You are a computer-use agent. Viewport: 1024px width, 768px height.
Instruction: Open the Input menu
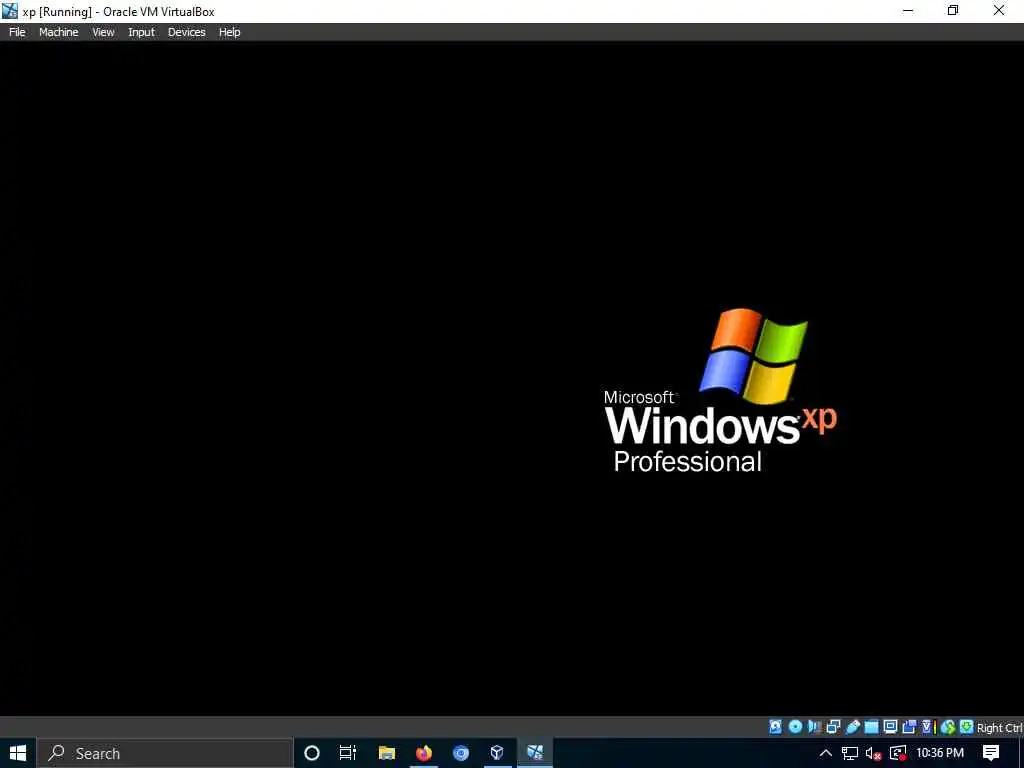[142, 32]
